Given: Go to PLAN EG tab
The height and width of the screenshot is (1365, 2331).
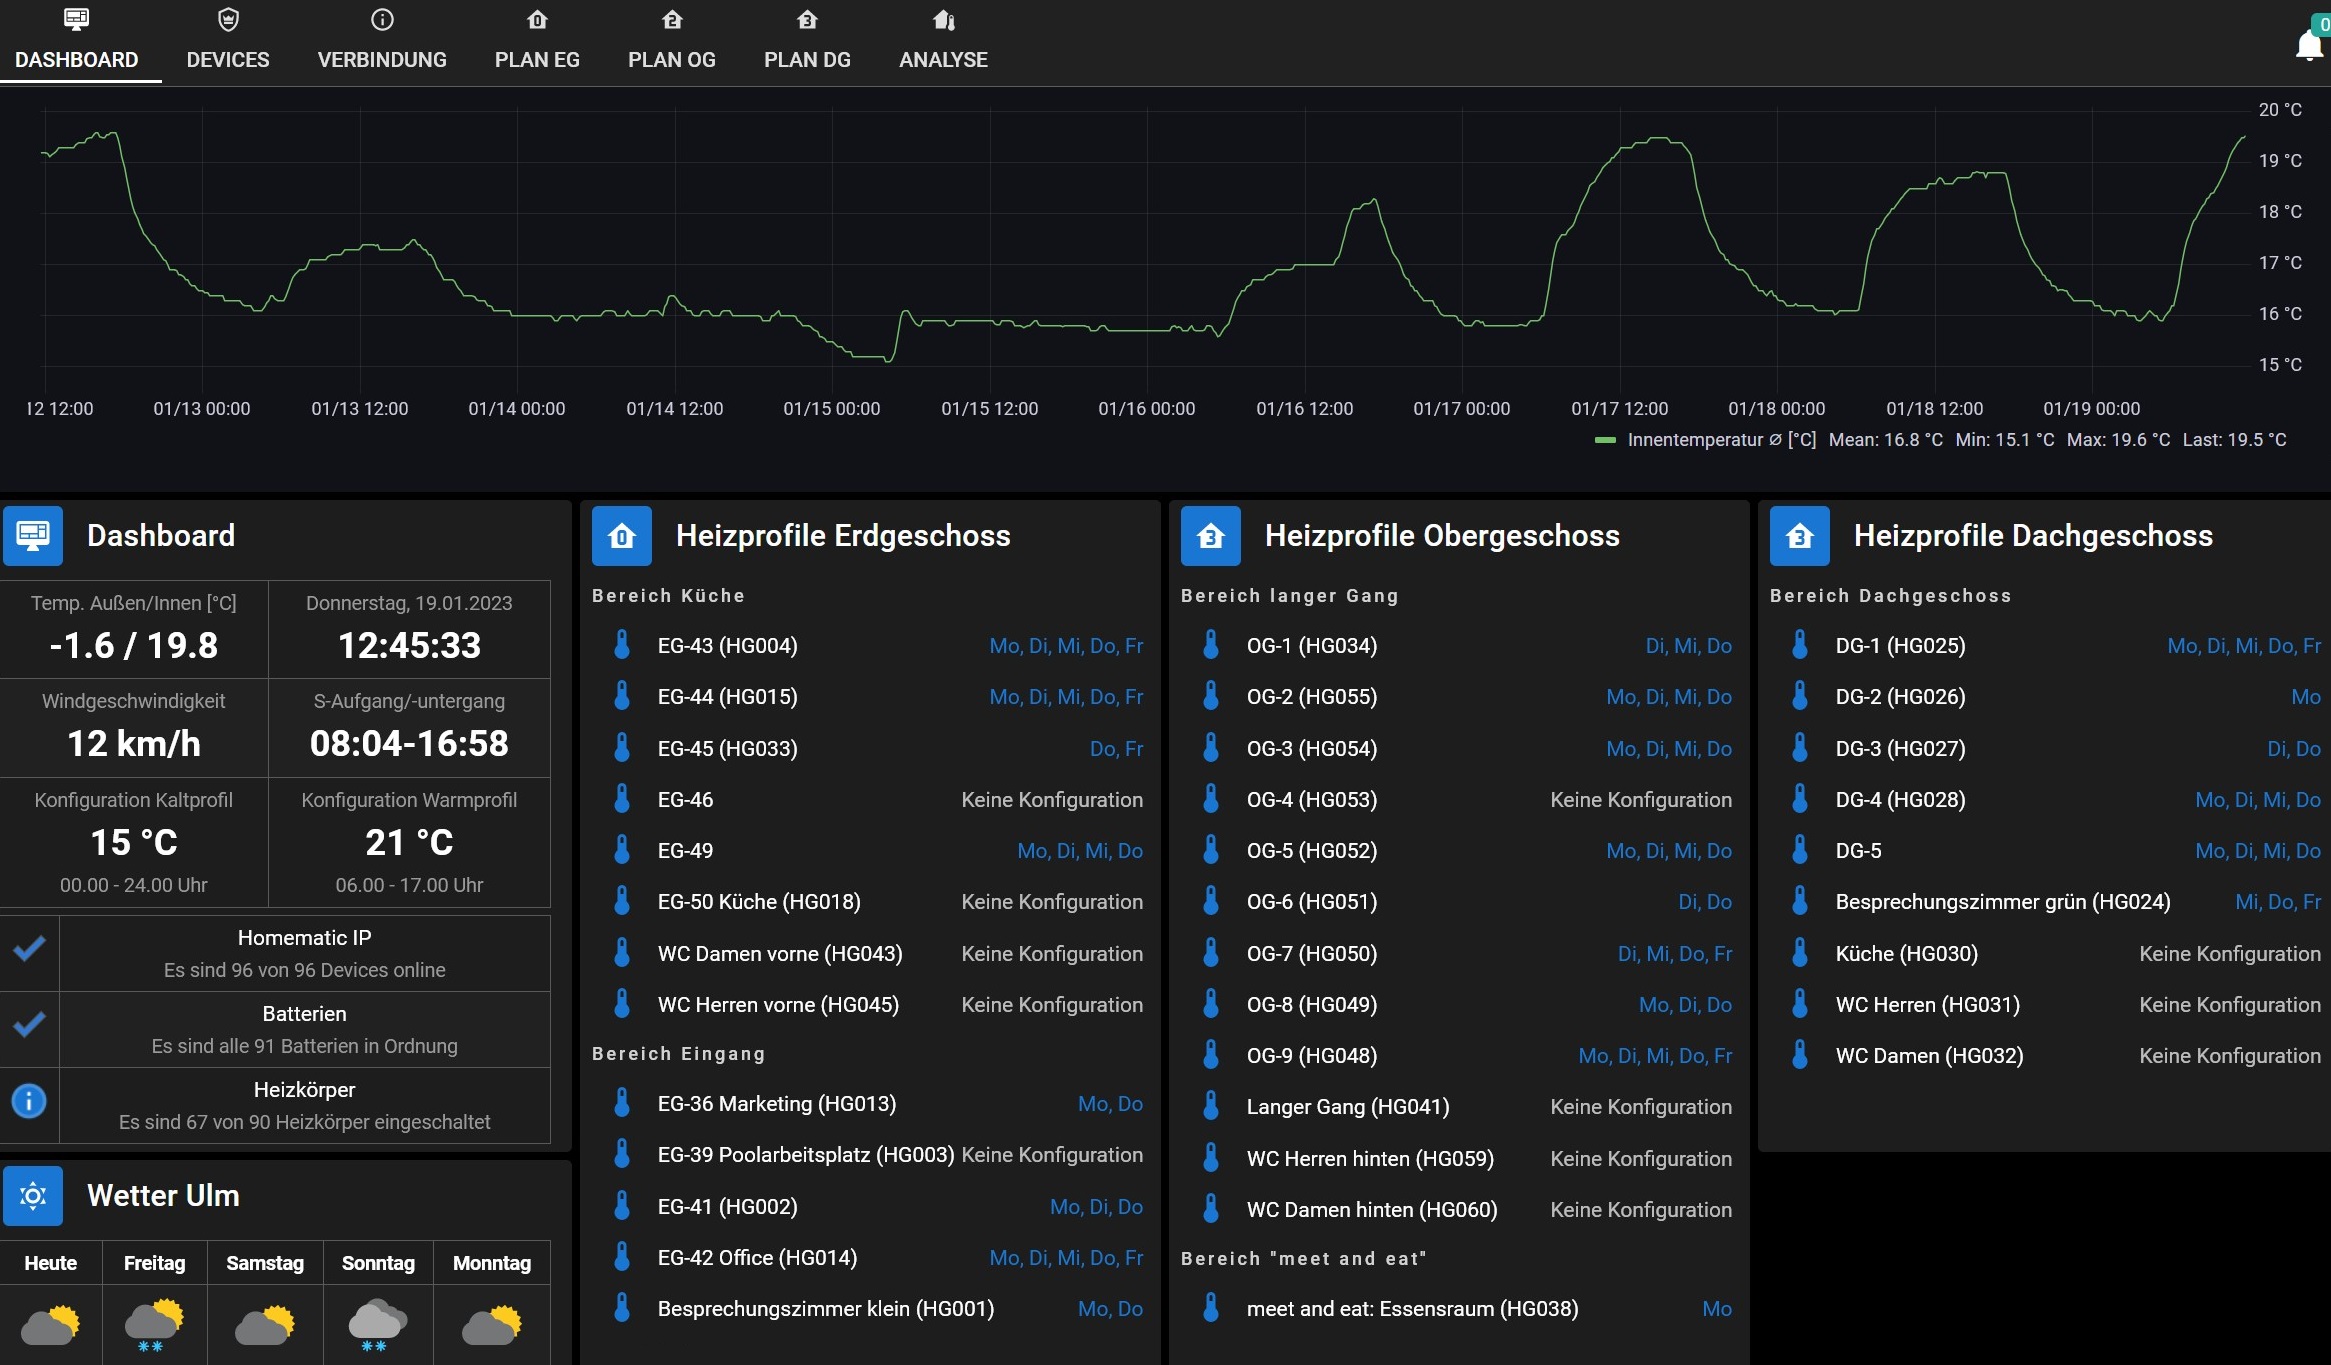Looking at the screenshot, I should [537, 41].
